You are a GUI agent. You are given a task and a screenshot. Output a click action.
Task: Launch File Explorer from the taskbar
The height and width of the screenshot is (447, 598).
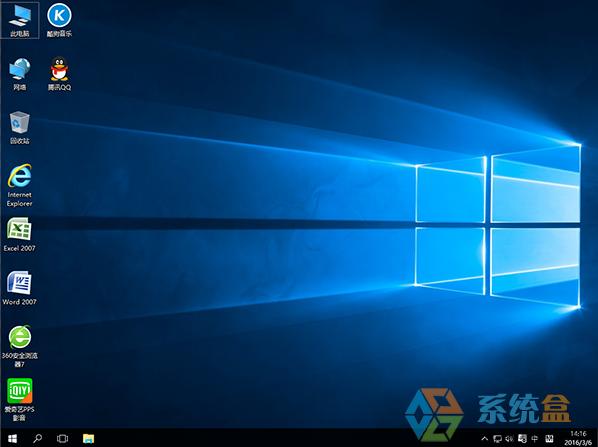coord(88,438)
